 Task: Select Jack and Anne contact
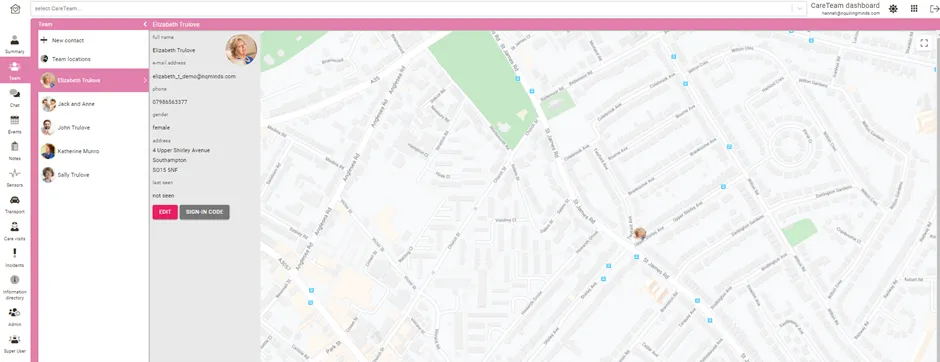click(94, 104)
